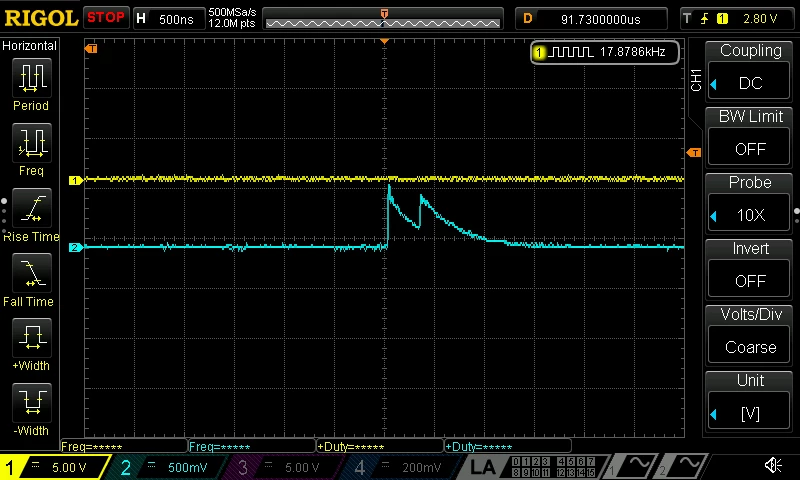Select the Fall Time measurement icon

[x=32, y=273]
